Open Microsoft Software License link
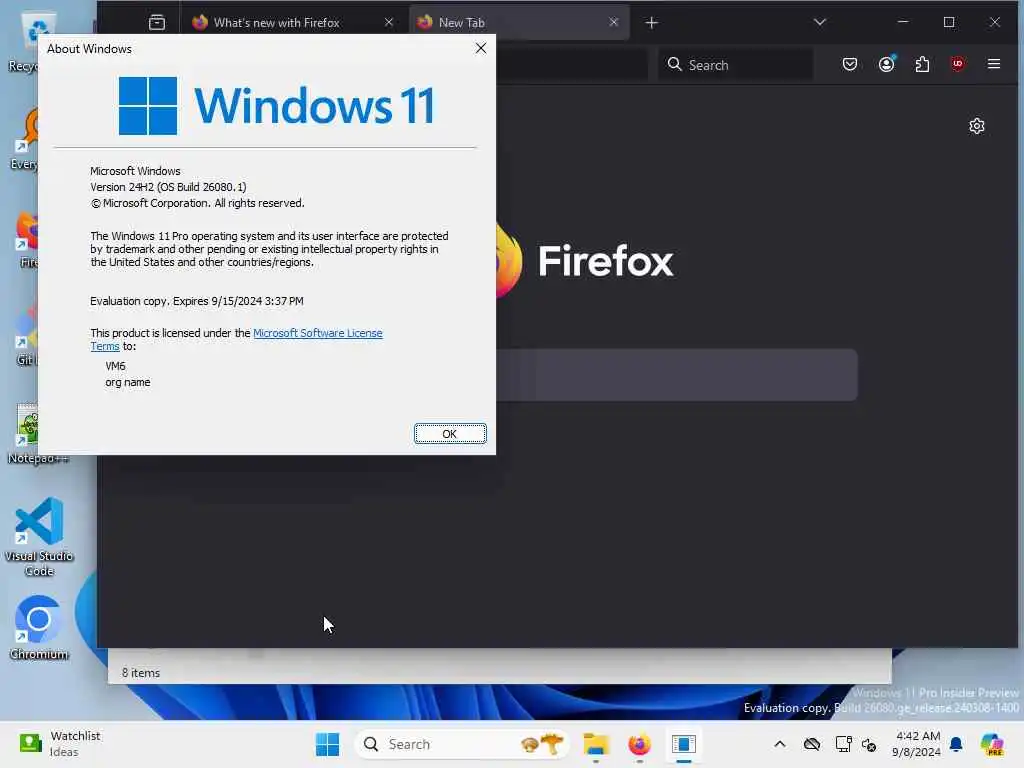Image resolution: width=1024 pixels, height=768 pixels. click(x=317, y=333)
